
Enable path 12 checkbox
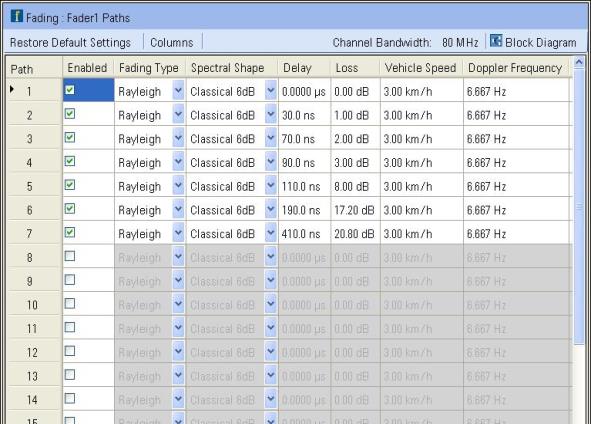coord(70,351)
